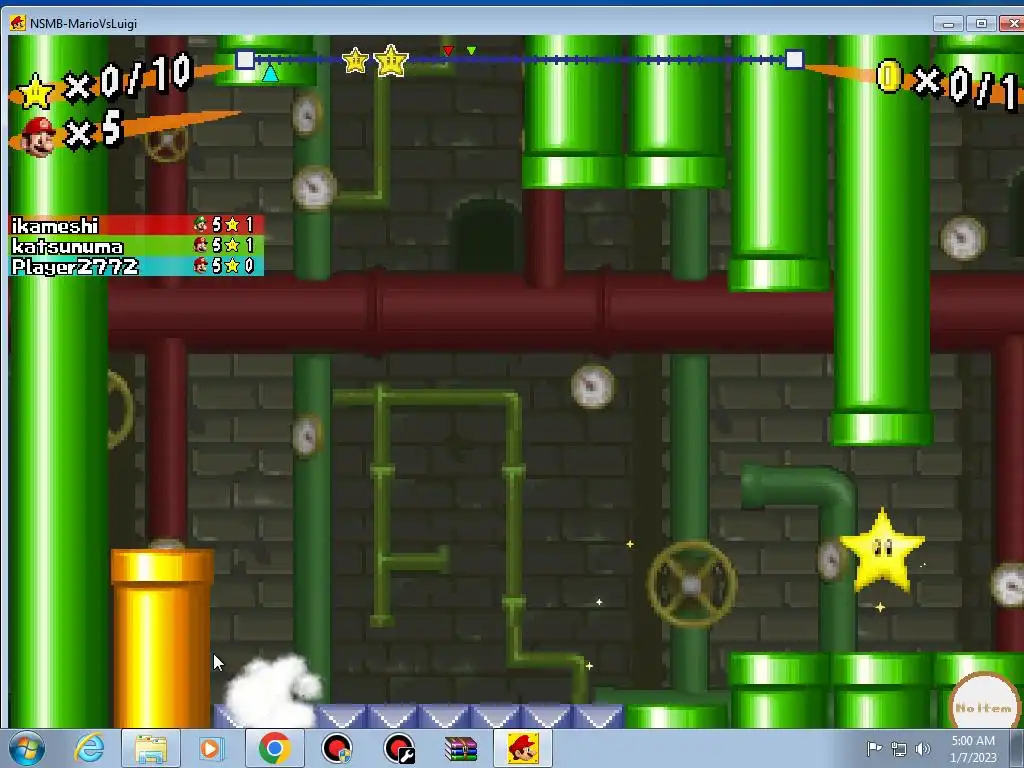Image resolution: width=1024 pixels, height=768 pixels.
Task: Click the left end square of the track
Action: point(245,59)
